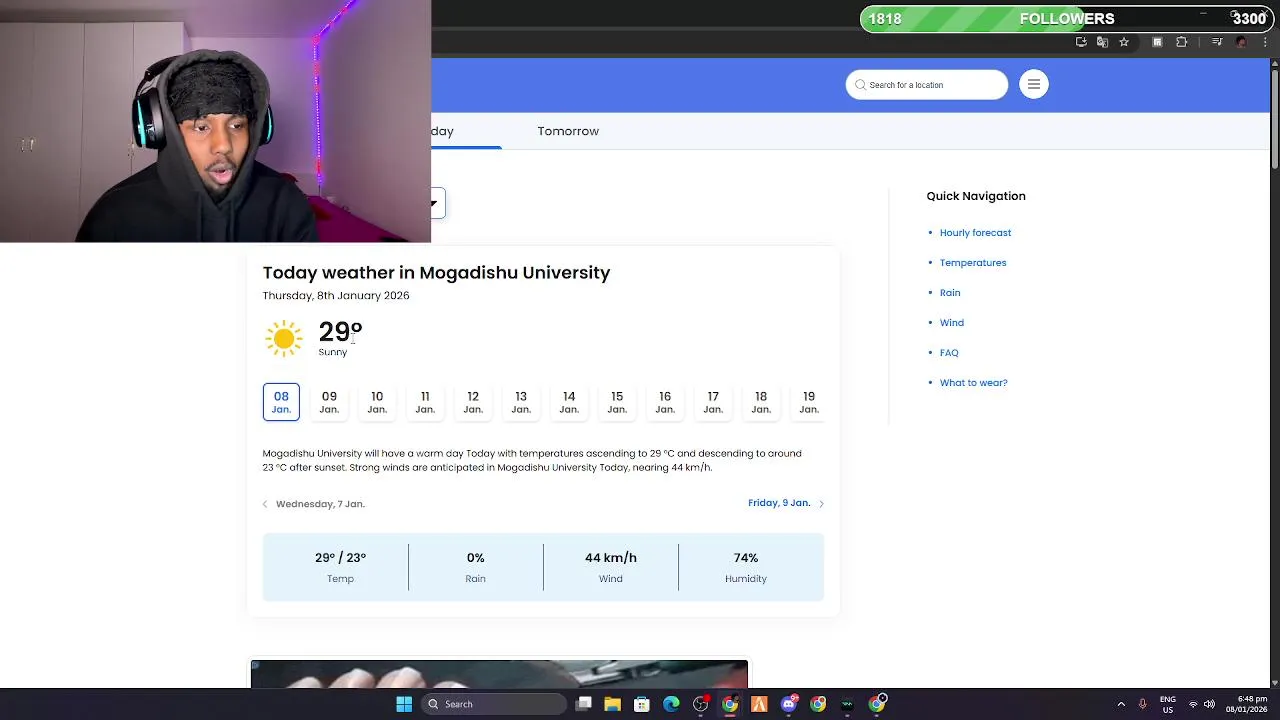Click the ENG US language indicator
Screen dimensions: 1280x720
[x=1168, y=704]
